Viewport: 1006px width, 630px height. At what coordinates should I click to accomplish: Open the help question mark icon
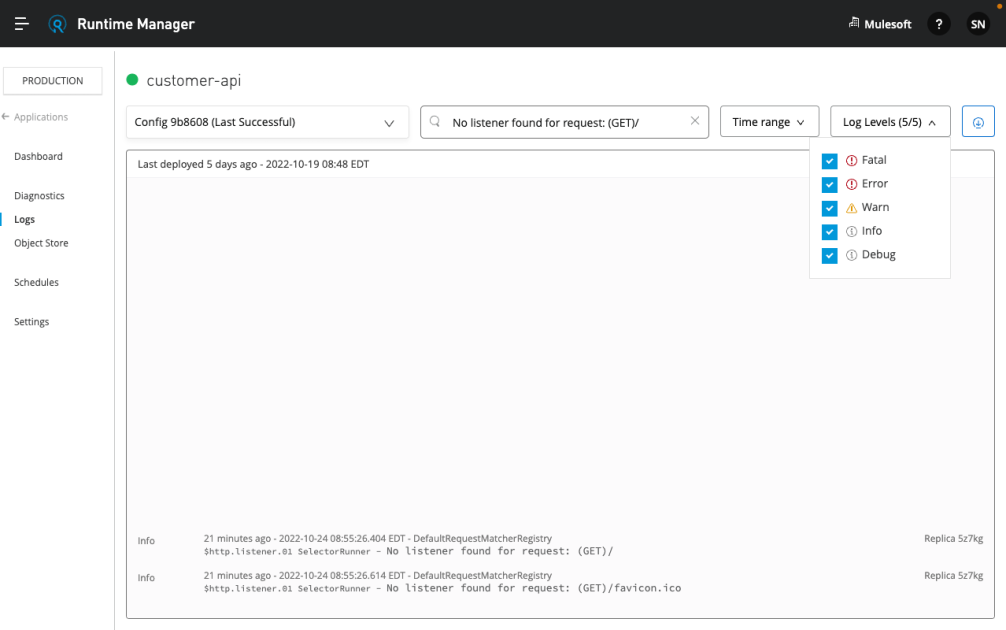[x=938, y=23]
